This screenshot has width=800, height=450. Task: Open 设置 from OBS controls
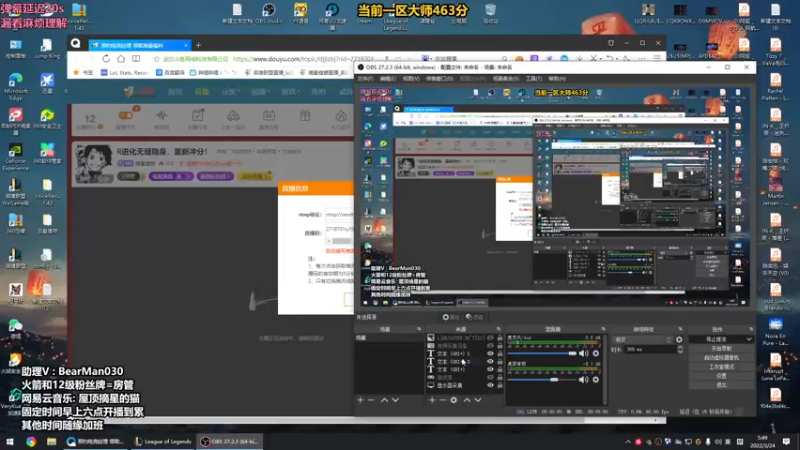click(721, 376)
